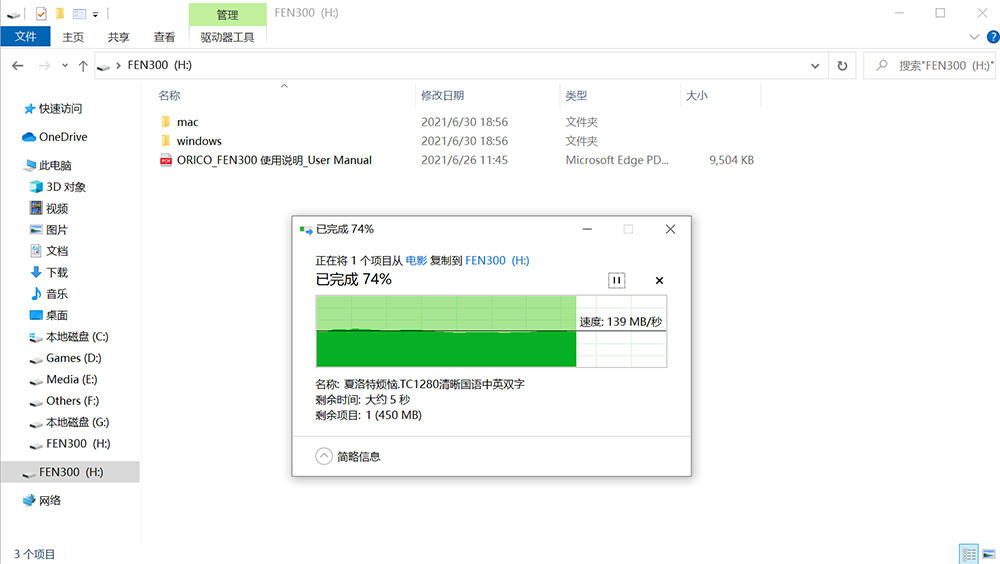Viewport: 1000px width, 564px height.
Task: Open 本地磁盘 (C:) drive
Action: [x=77, y=336]
